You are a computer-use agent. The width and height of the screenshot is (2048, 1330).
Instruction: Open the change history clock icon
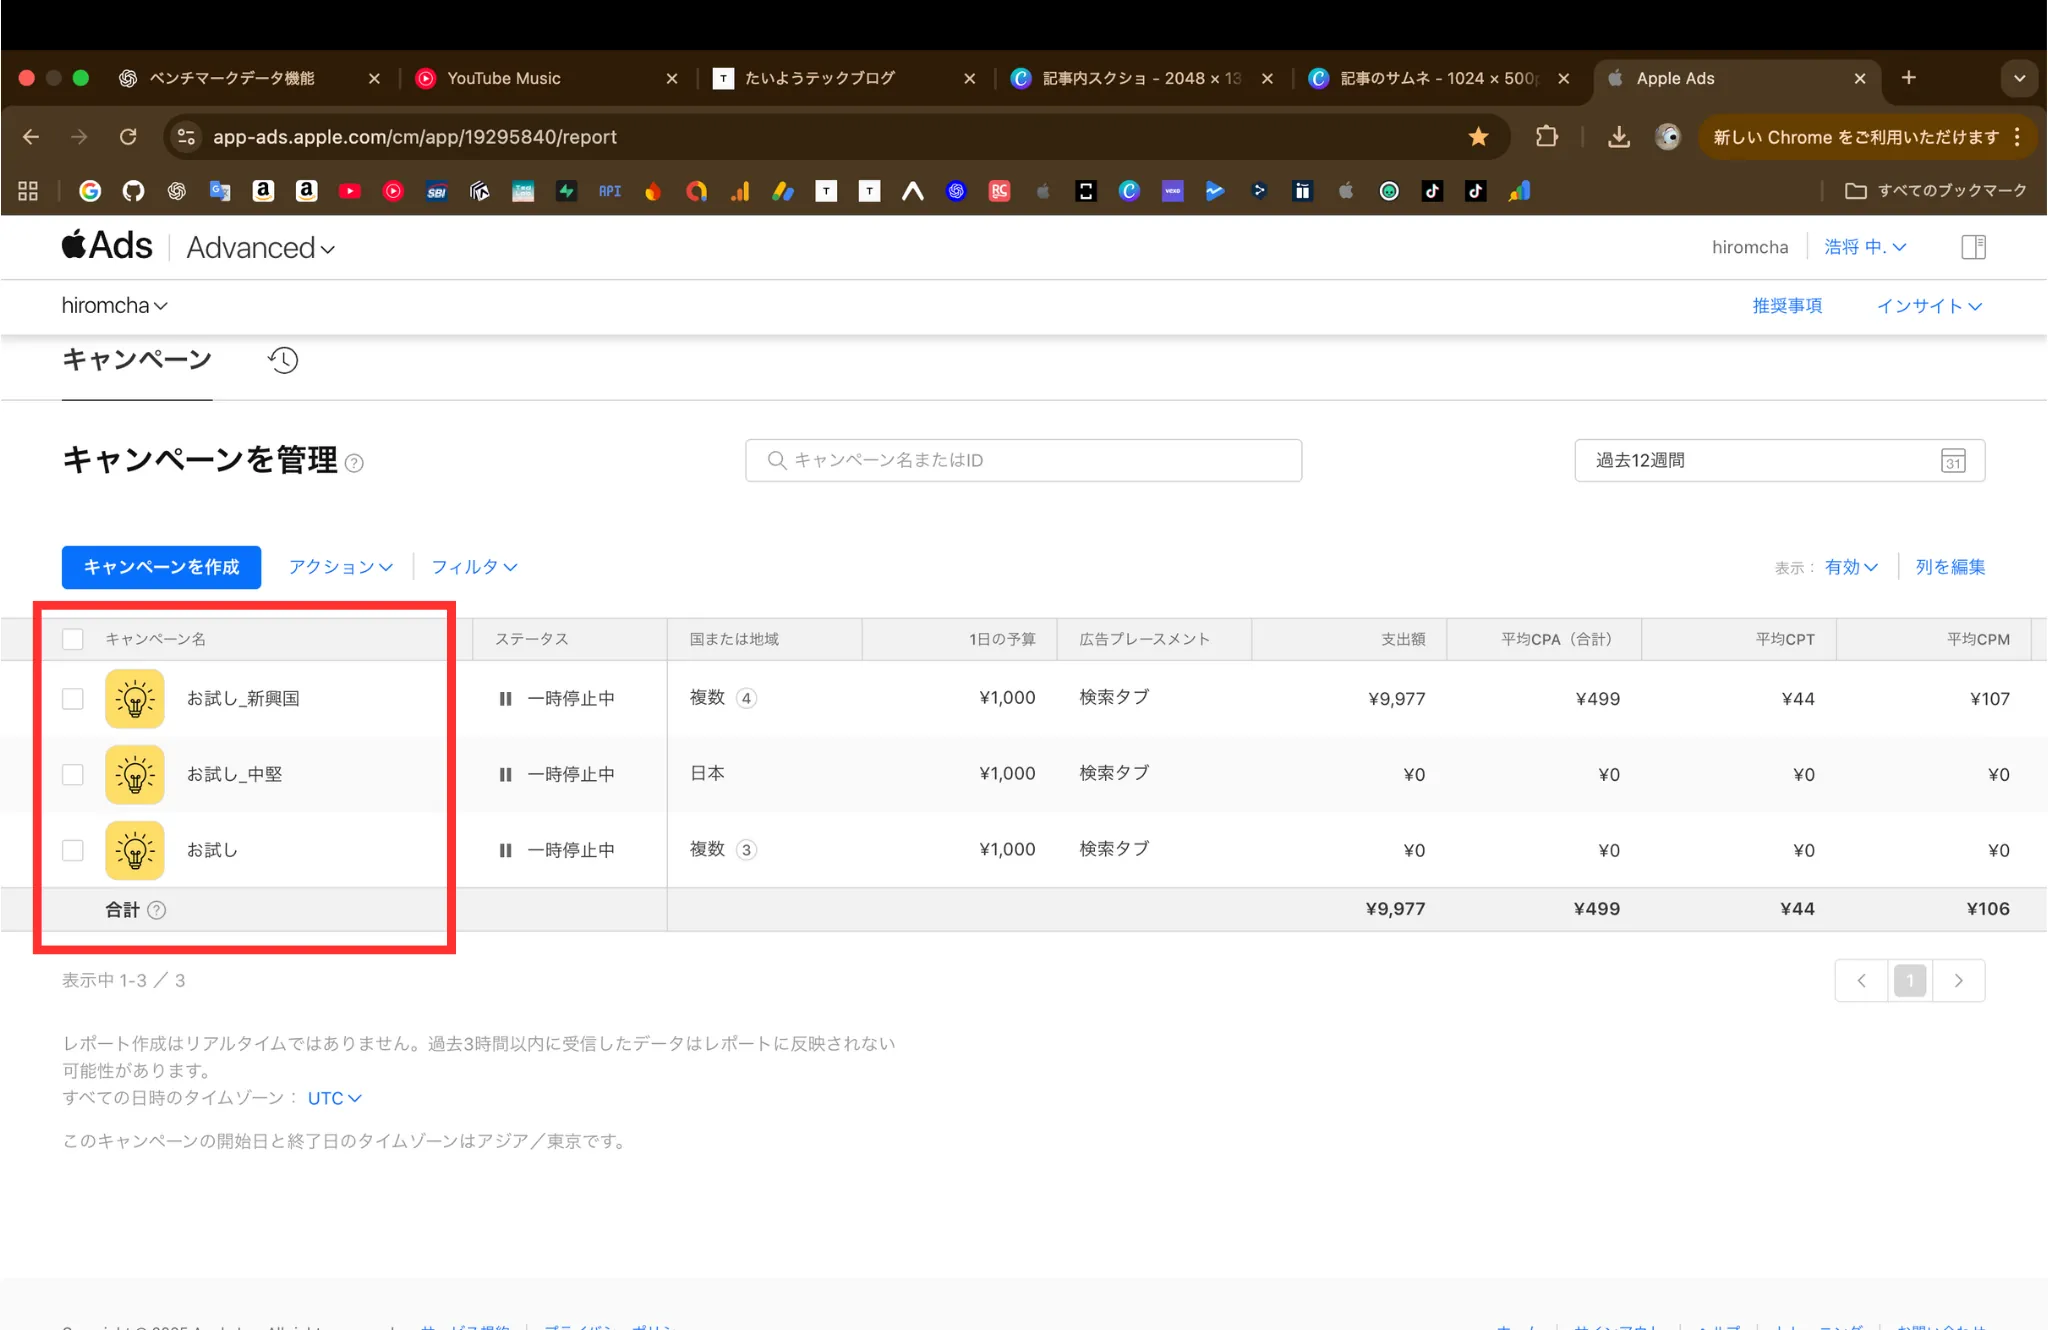pyautogui.click(x=283, y=360)
